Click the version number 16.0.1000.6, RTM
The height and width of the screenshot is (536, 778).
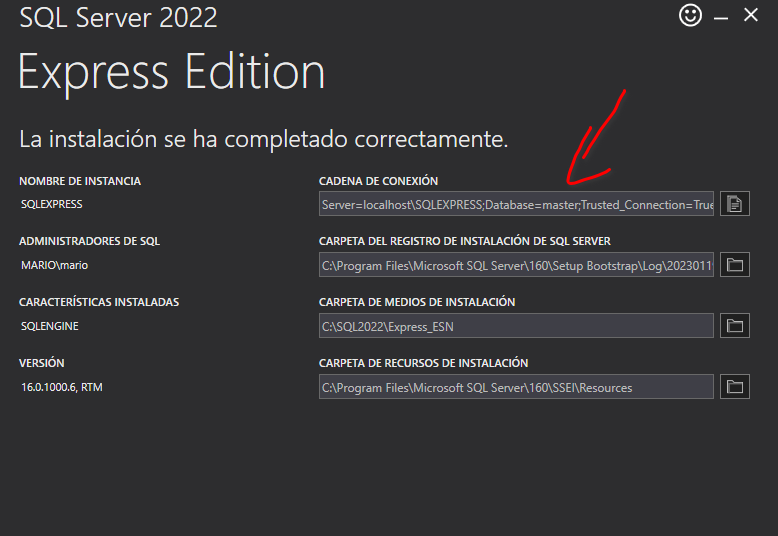point(62,387)
